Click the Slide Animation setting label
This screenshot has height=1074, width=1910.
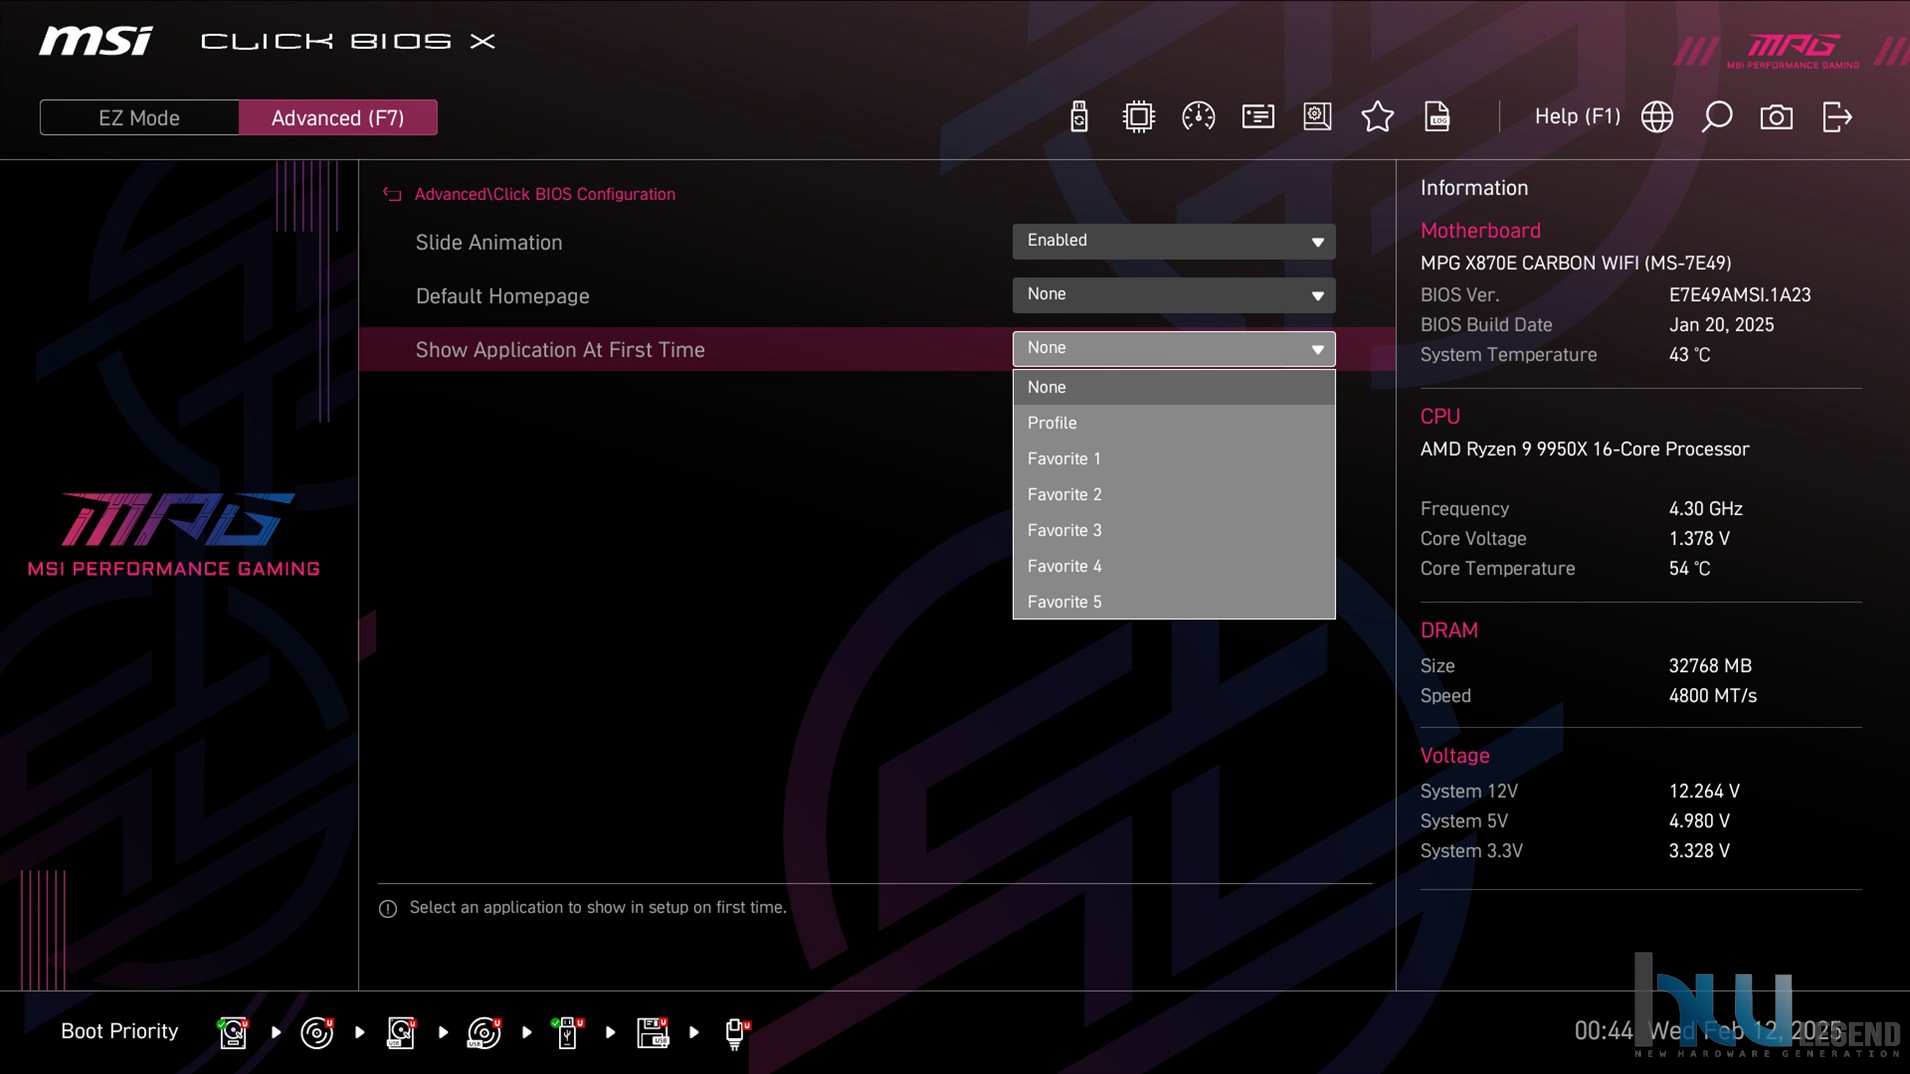(x=489, y=243)
